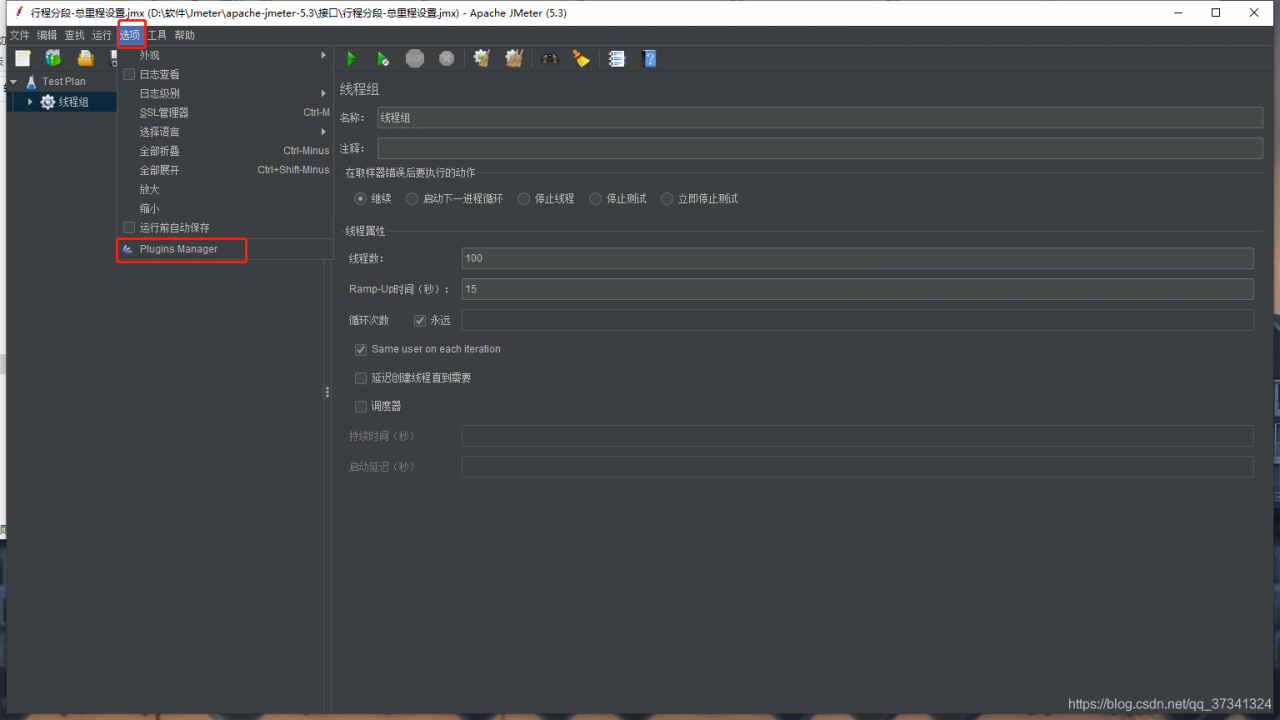Image resolution: width=1280 pixels, height=720 pixels.
Task: Open the 帮助 menu
Action: [185, 35]
